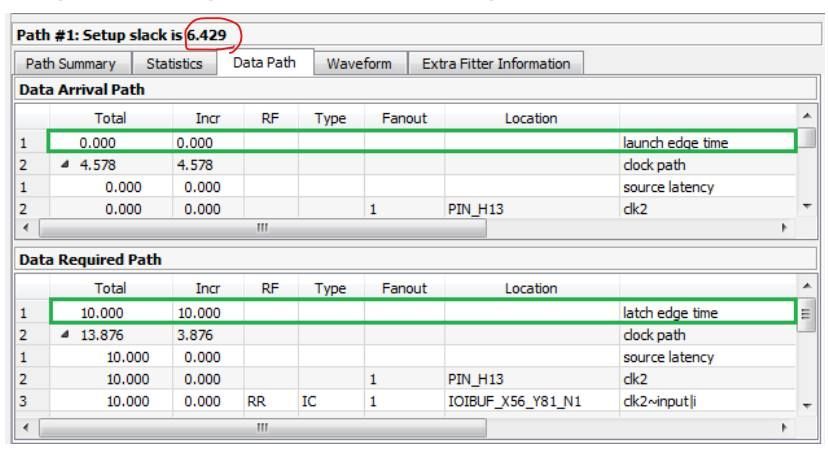The height and width of the screenshot is (449, 828).
Task: Click the Data Arrival Path horizontal scrollbar thumb
Action: coord(262,228)
